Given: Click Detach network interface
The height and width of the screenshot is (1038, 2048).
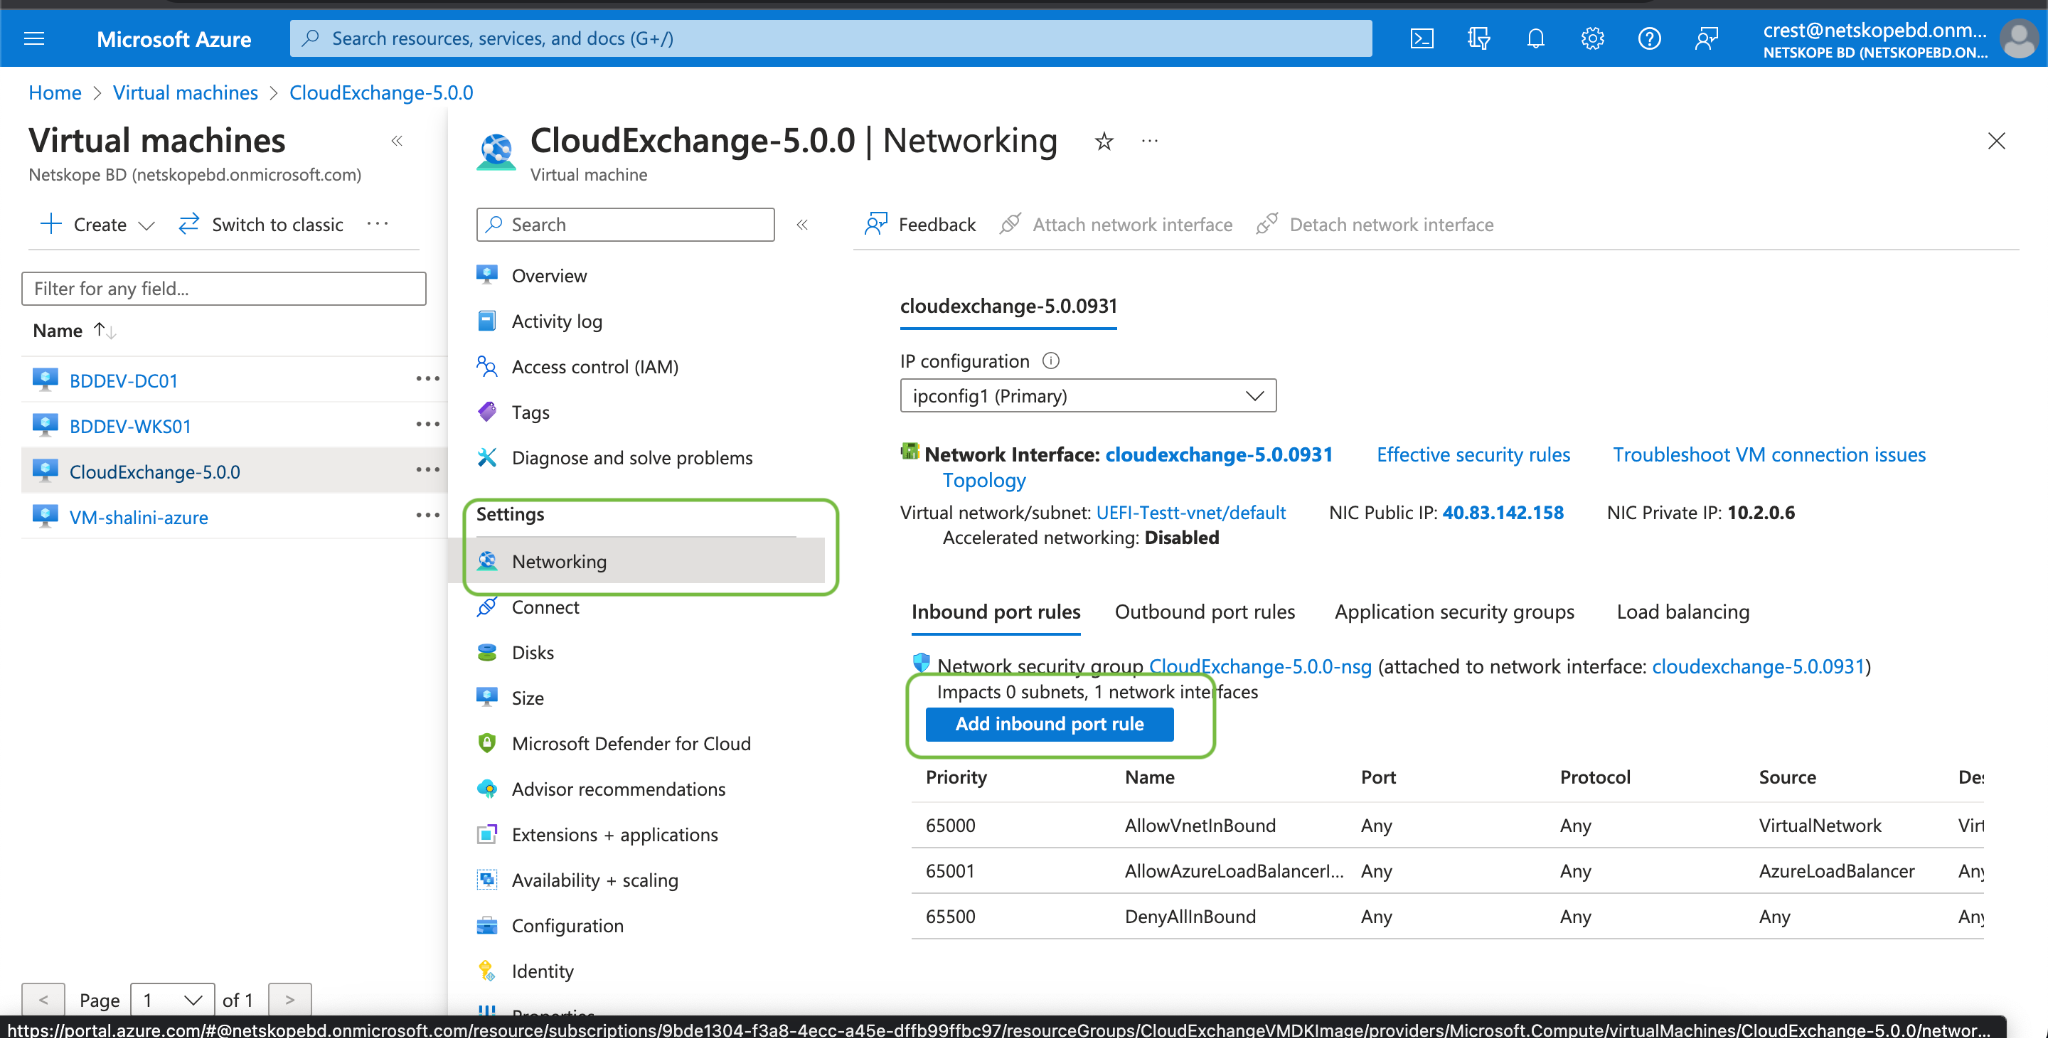Looking at the screenshot, I should pos(1375,225).
